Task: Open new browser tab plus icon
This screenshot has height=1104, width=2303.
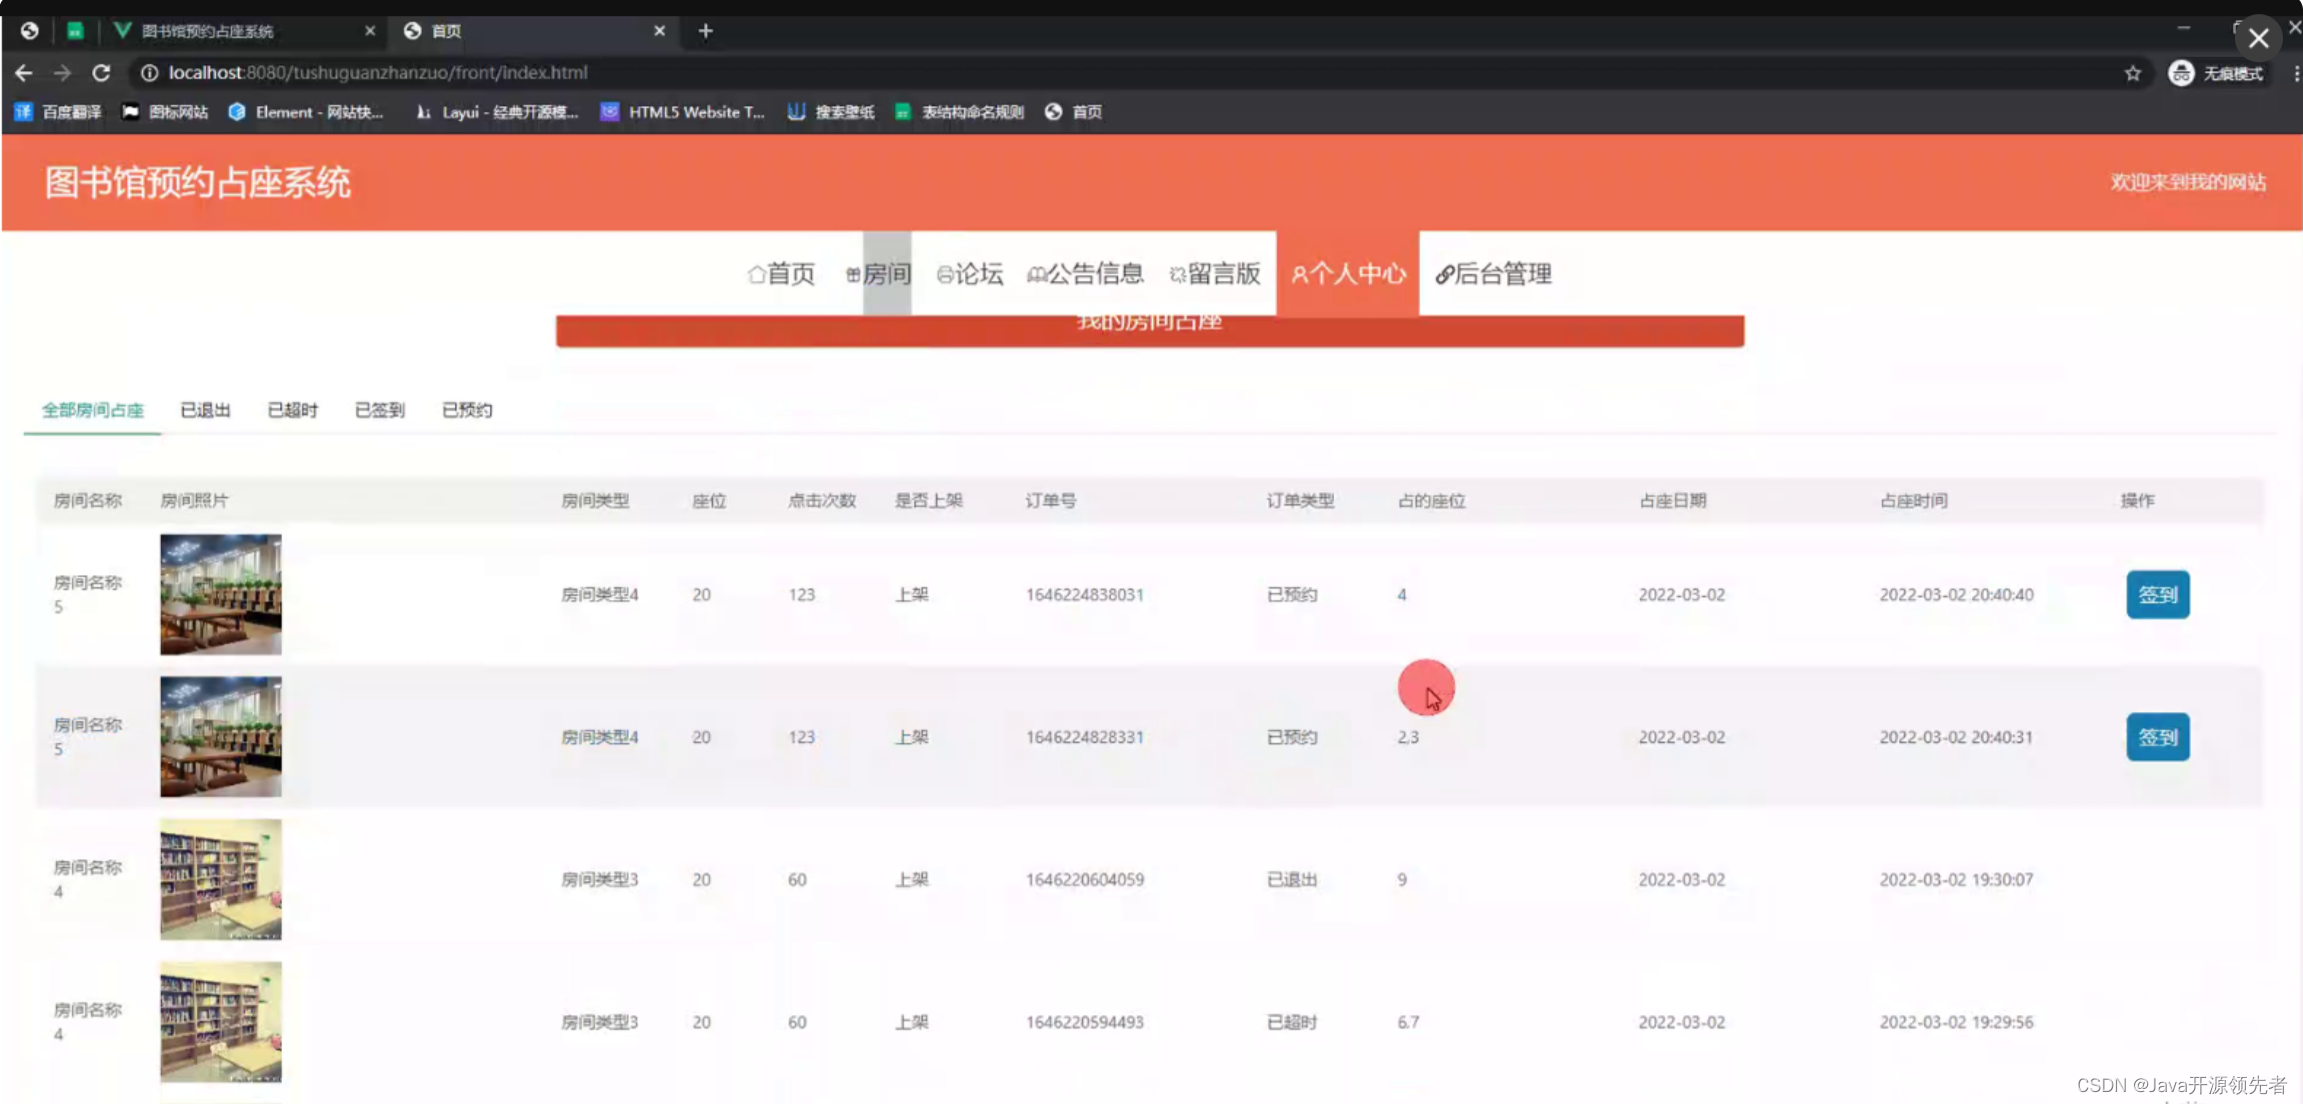Action: (x=705, y=31)
